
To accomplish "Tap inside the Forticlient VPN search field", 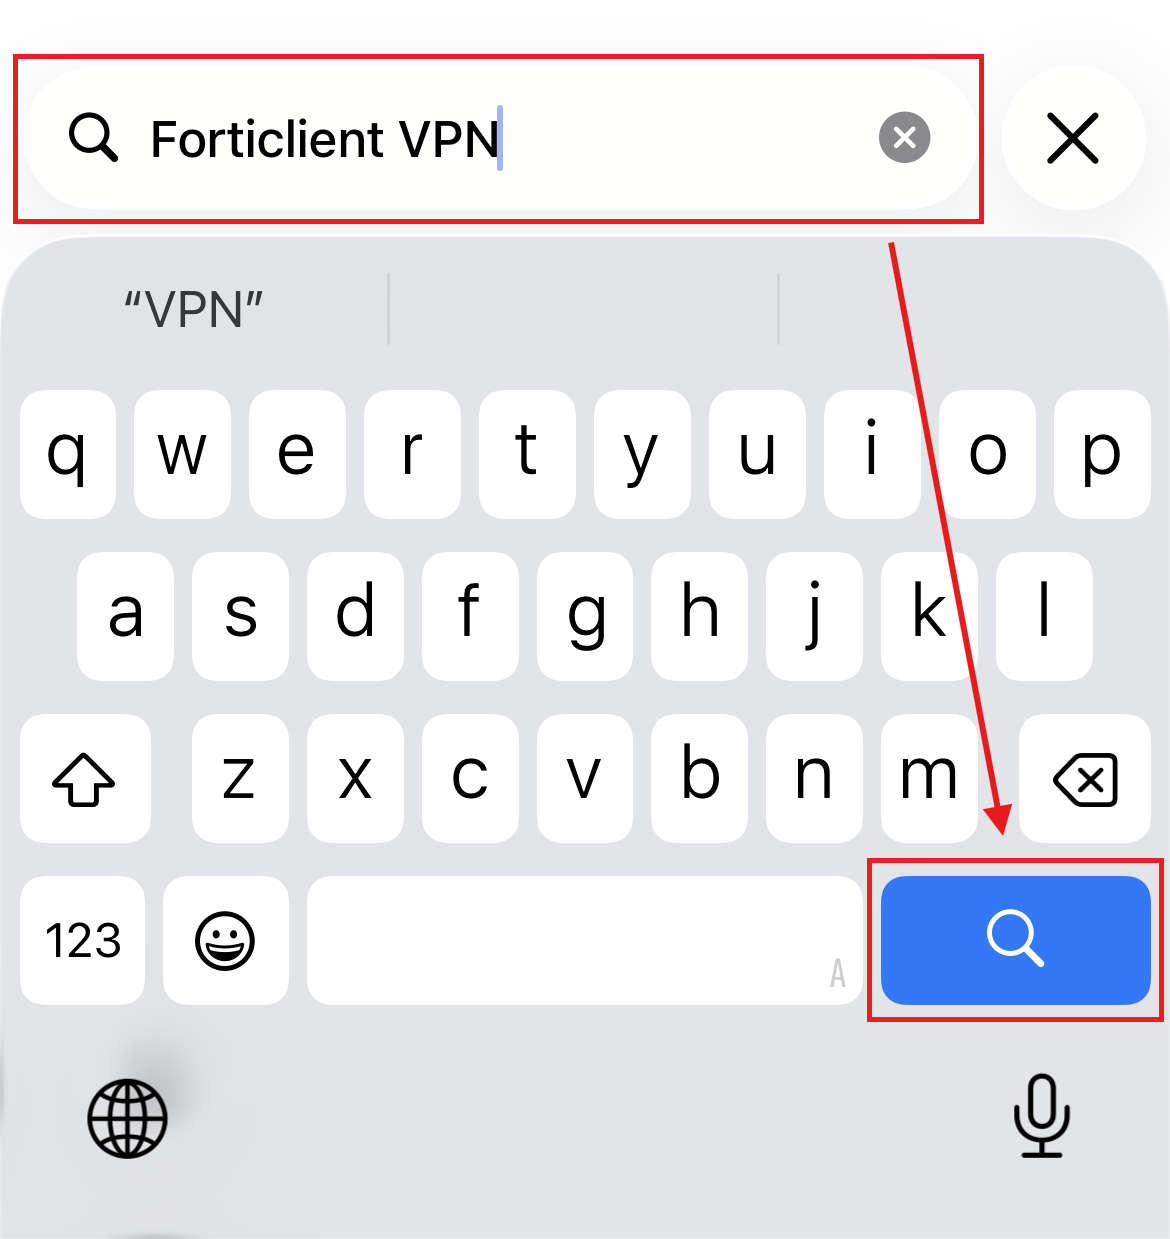I will tap(500, 138).
